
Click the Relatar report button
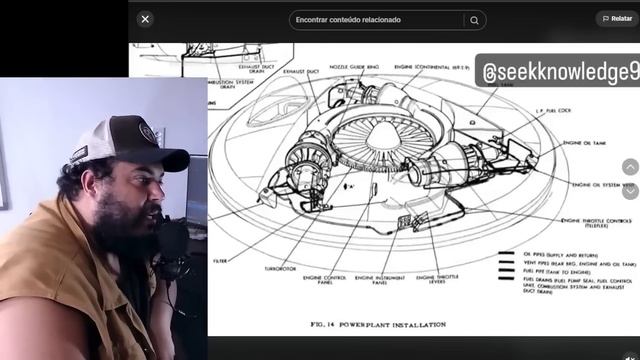[x=617, y=19]
